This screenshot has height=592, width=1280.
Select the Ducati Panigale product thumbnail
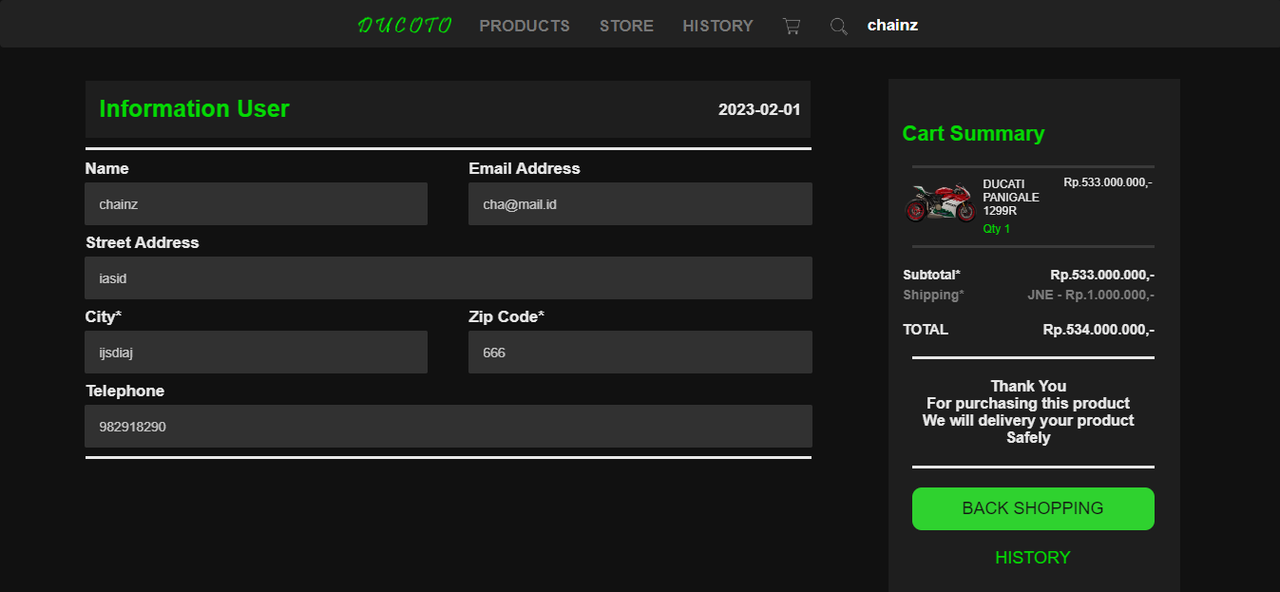(x=939, y=204)
